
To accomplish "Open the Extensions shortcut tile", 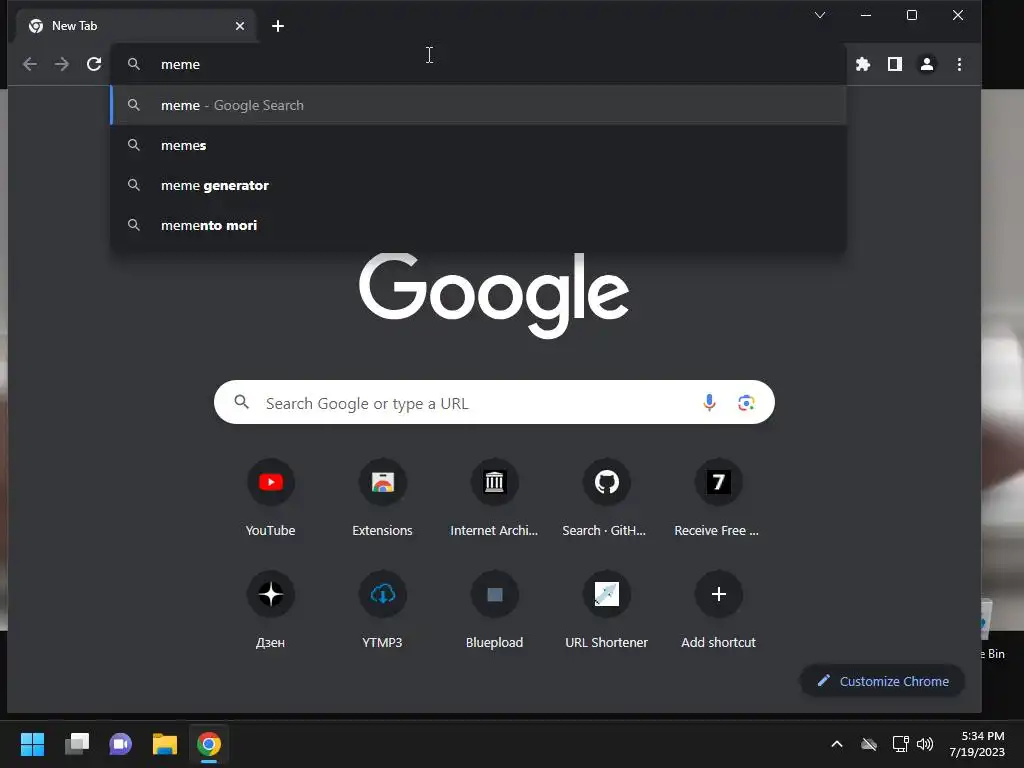I will click(x=383, y=498).
